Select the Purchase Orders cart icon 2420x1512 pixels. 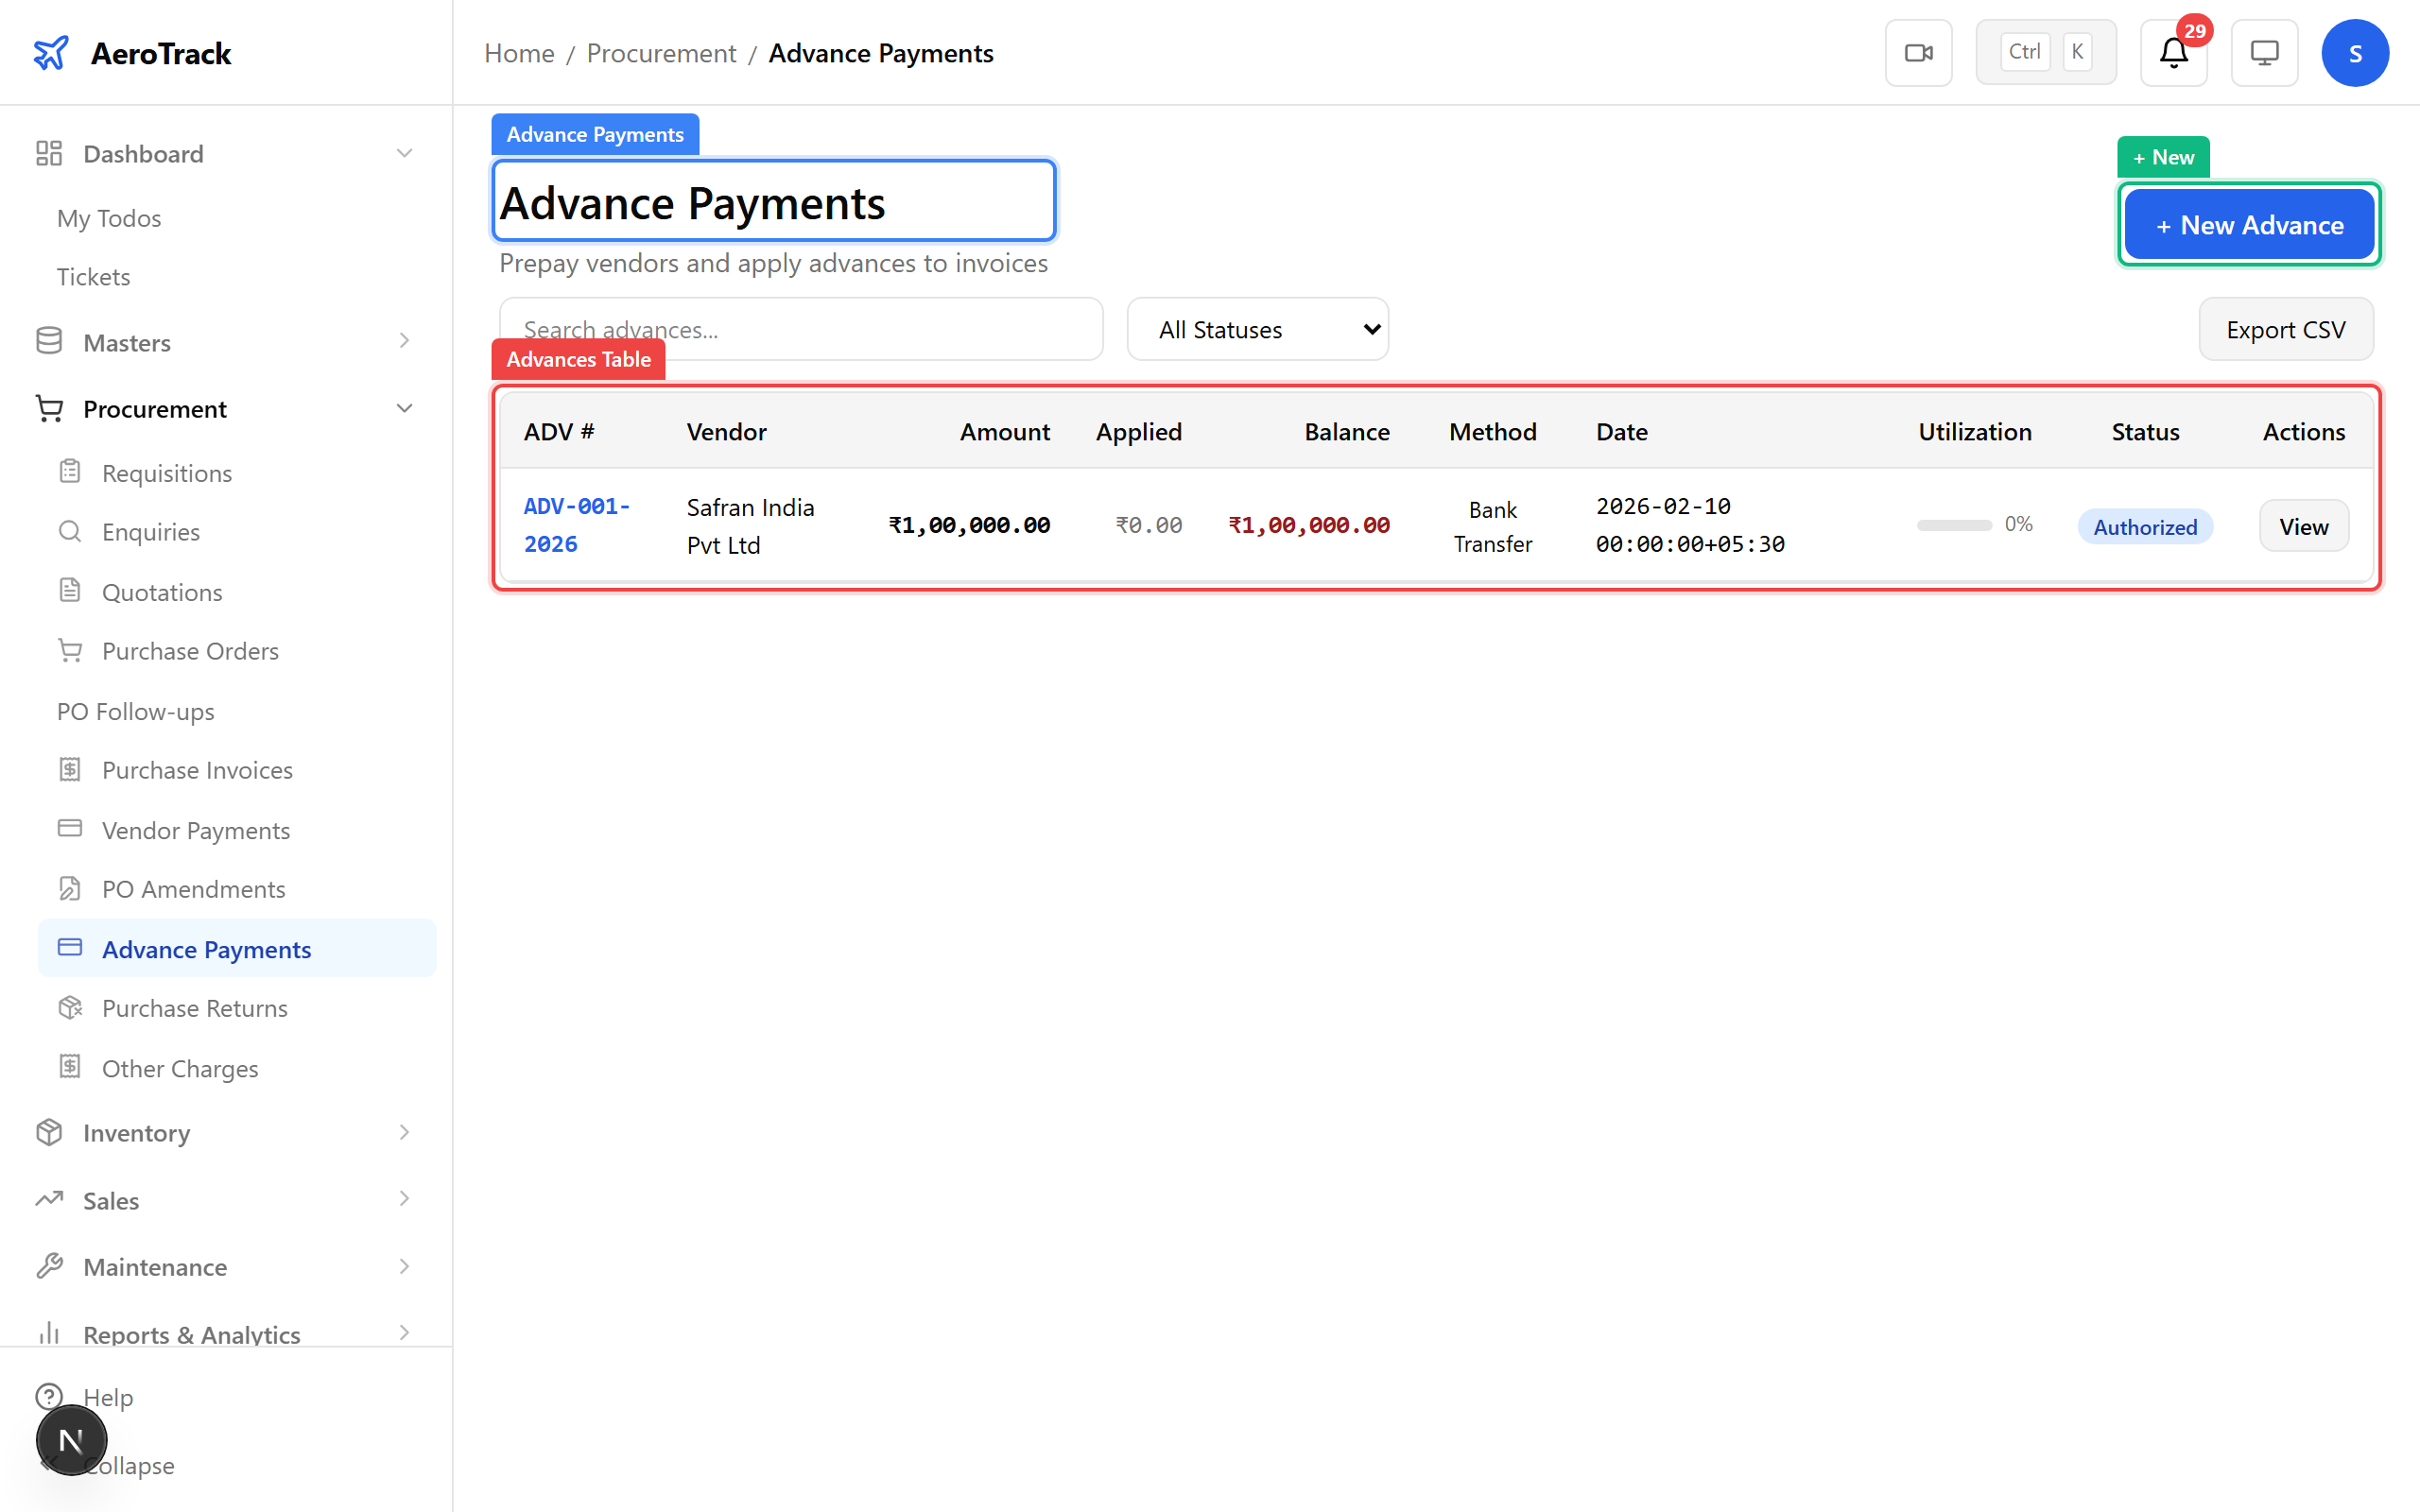pos(70,650)
